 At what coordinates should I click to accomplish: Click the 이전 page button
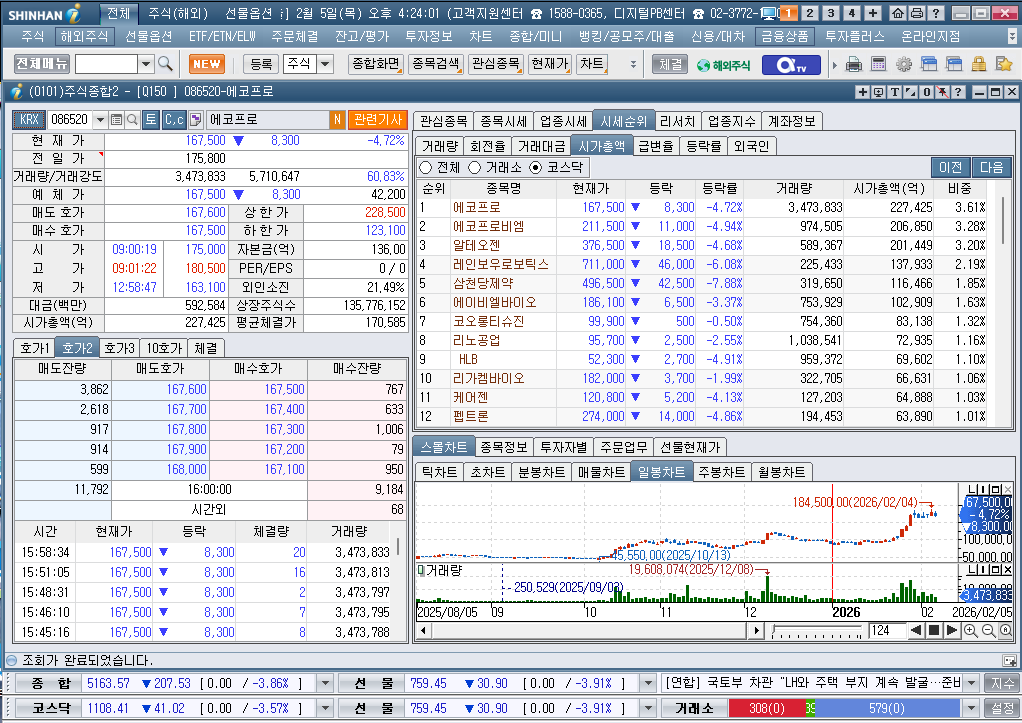950,168
